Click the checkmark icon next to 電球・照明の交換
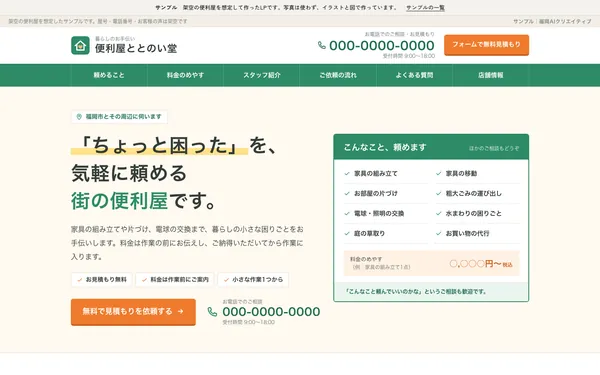 pyautogui.click(x=347, y=214)
